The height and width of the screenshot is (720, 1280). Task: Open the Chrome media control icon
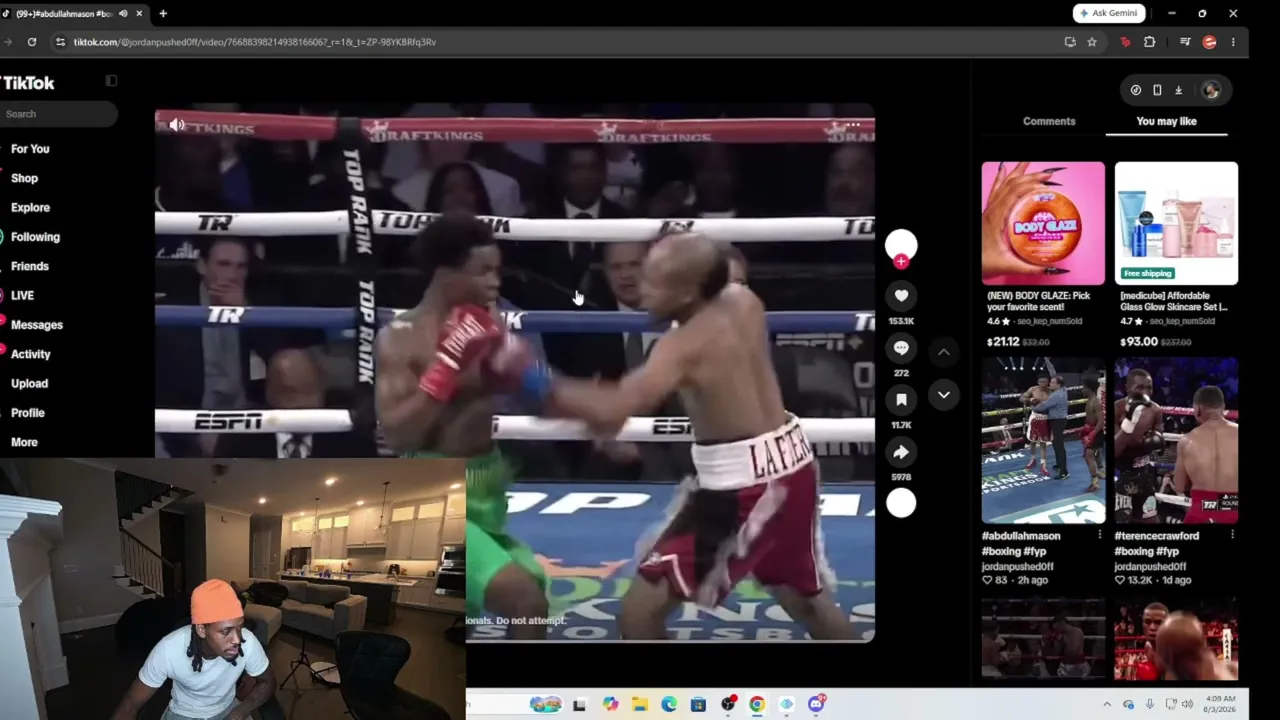pos(1185,42)
